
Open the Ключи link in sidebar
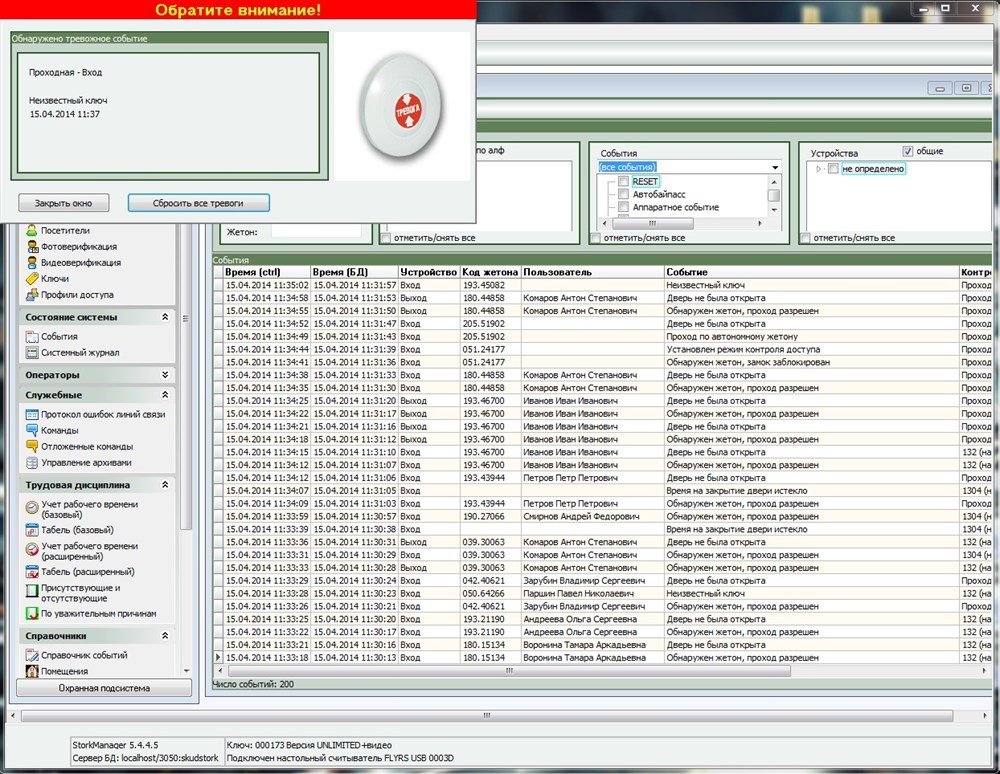[55, 279]
